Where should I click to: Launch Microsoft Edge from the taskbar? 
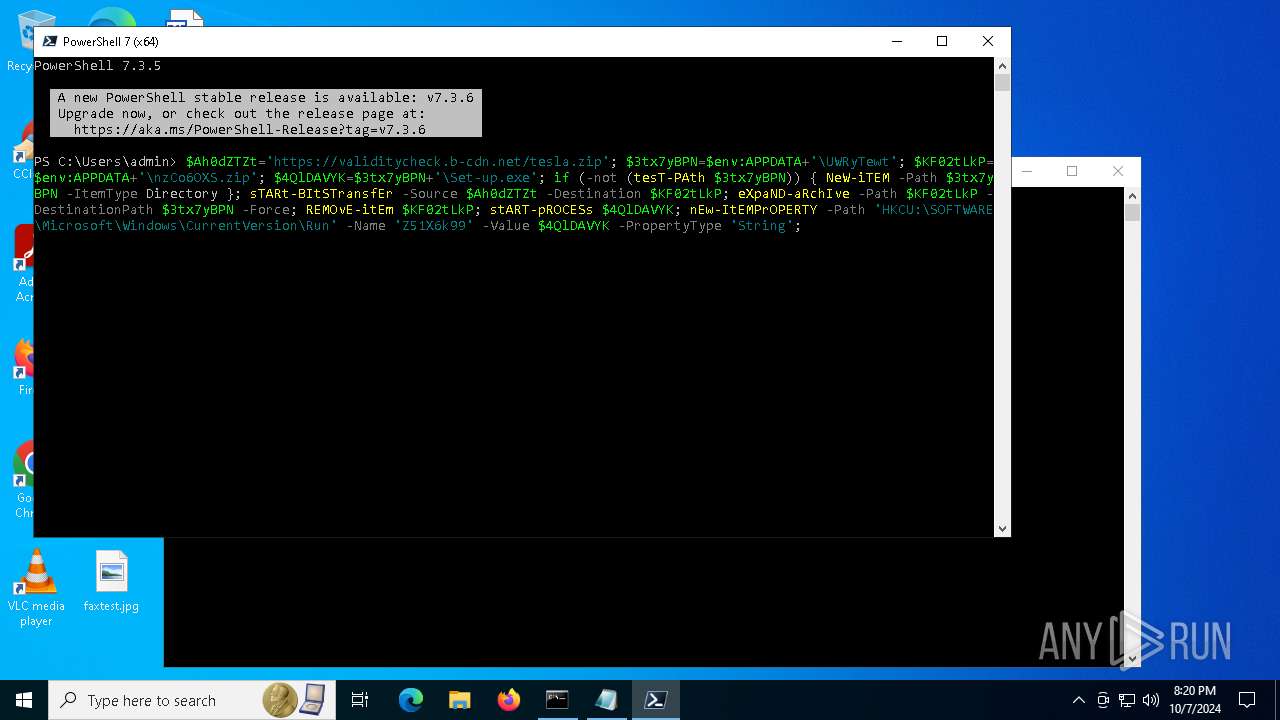click(411, 700)
